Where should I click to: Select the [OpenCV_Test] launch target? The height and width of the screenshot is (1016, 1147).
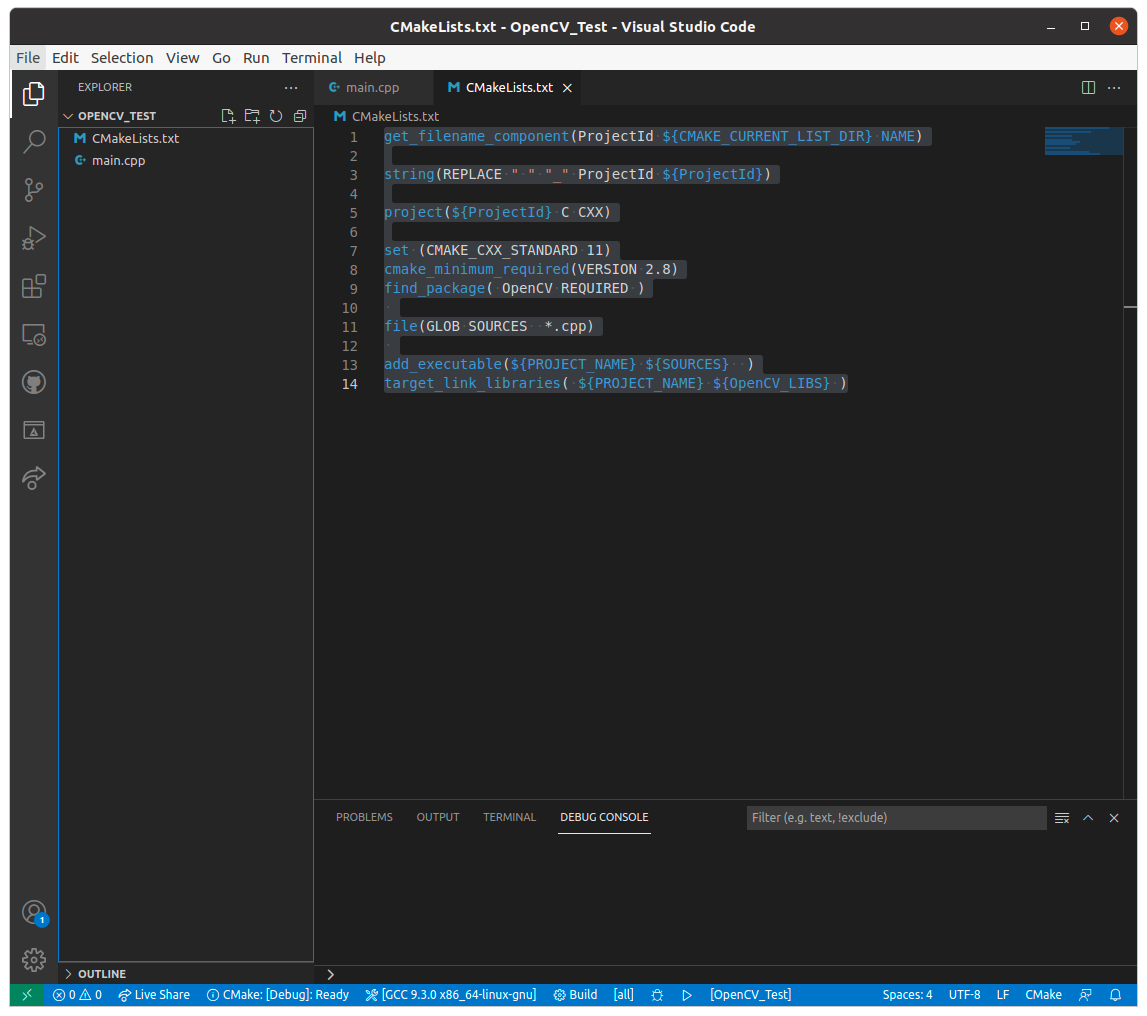tap(750, 995)
